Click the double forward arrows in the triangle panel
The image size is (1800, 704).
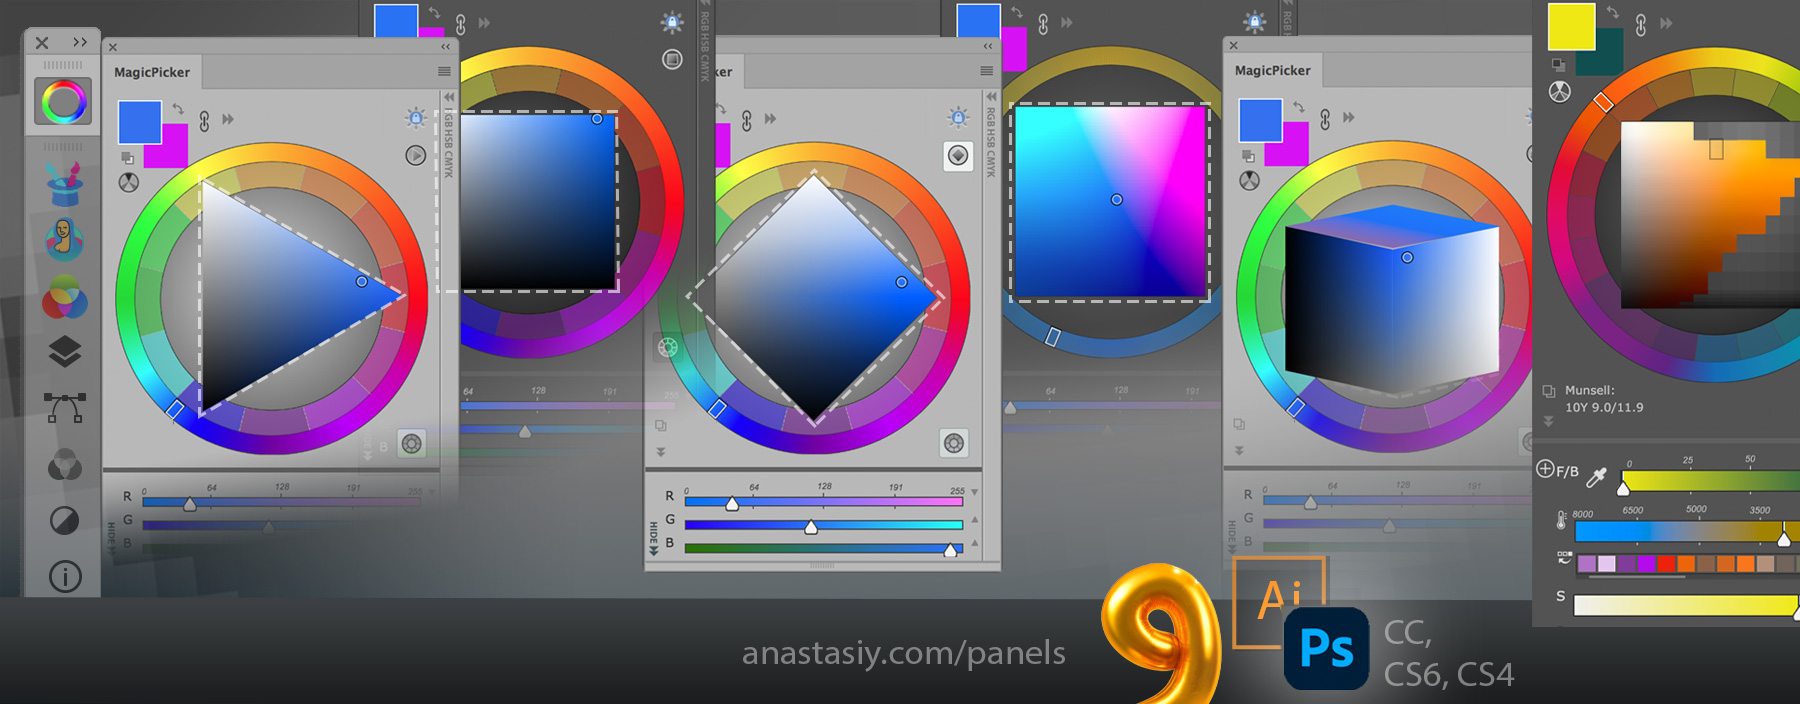(228, 119)
